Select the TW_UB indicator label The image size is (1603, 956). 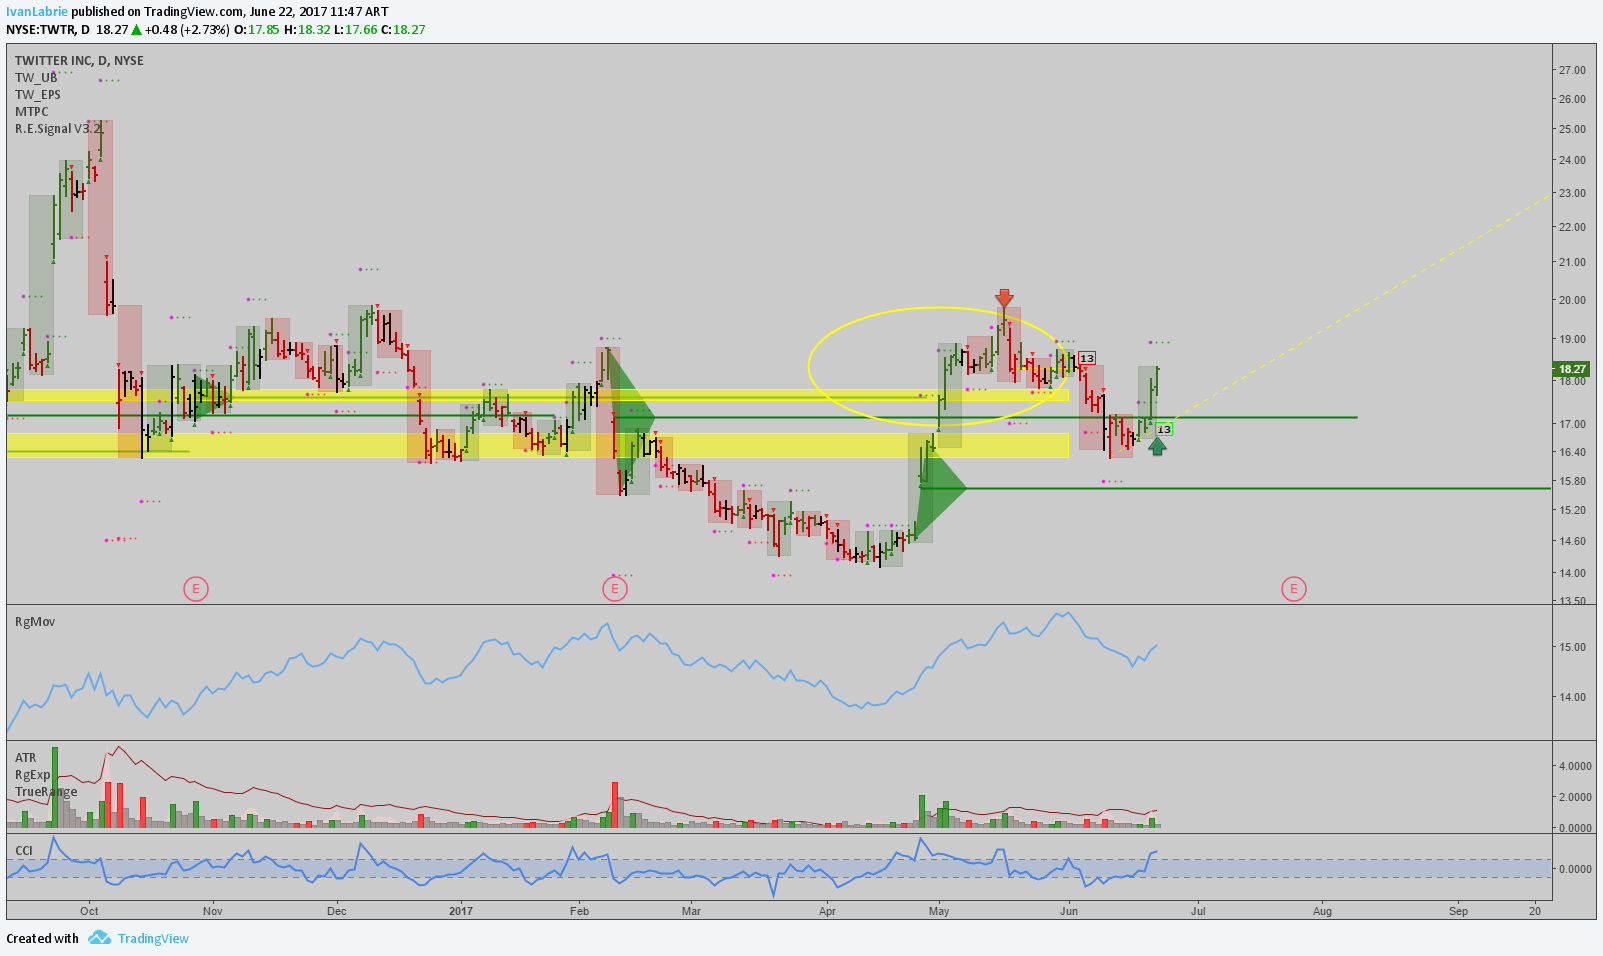(x=36, y=78)
